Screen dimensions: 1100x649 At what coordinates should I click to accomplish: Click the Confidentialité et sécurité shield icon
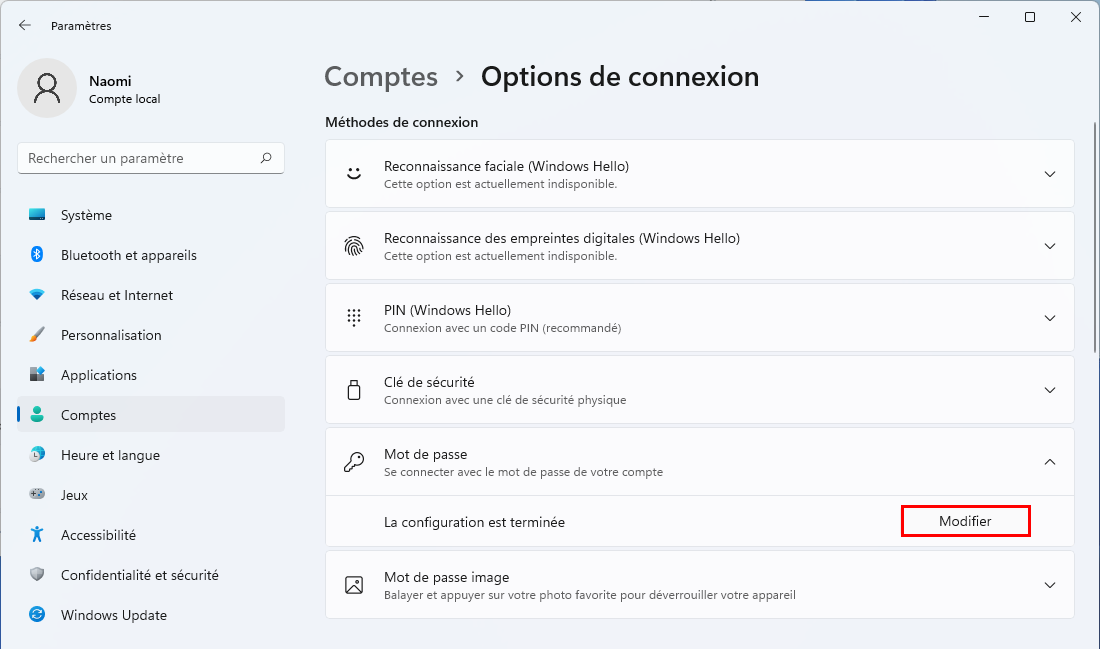tap(37, 575)
